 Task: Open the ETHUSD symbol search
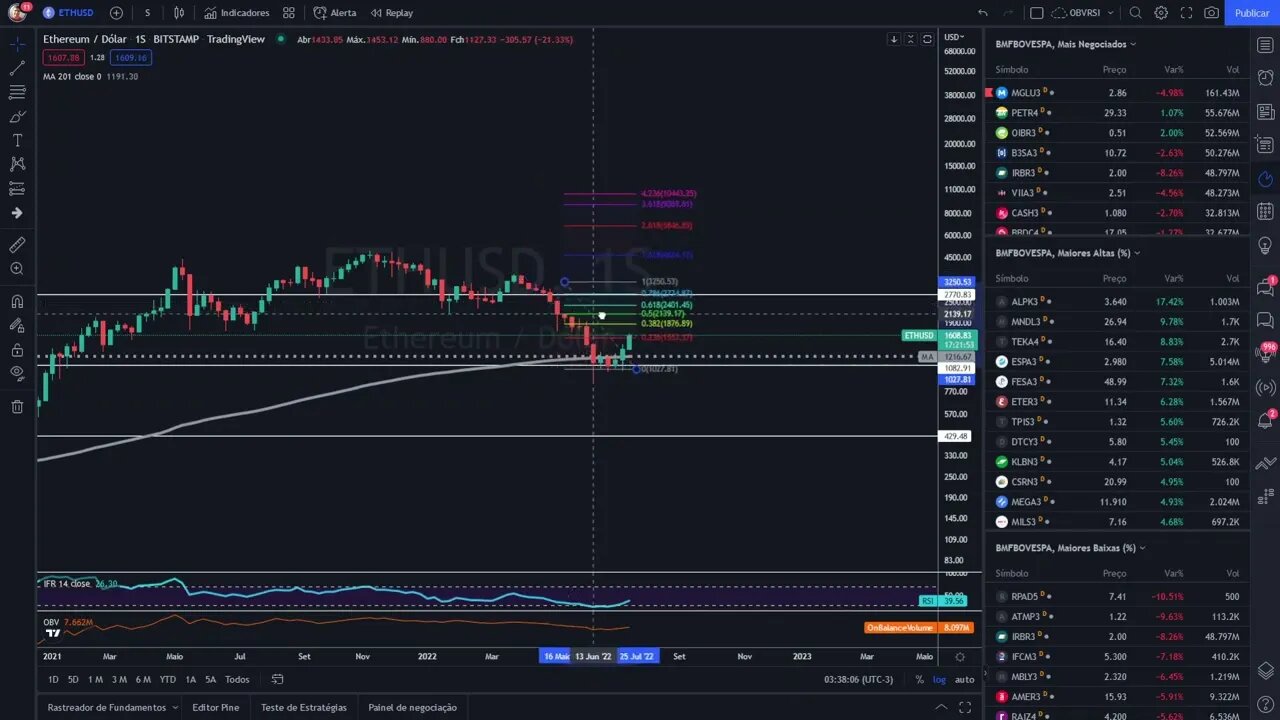click(68, 13)
